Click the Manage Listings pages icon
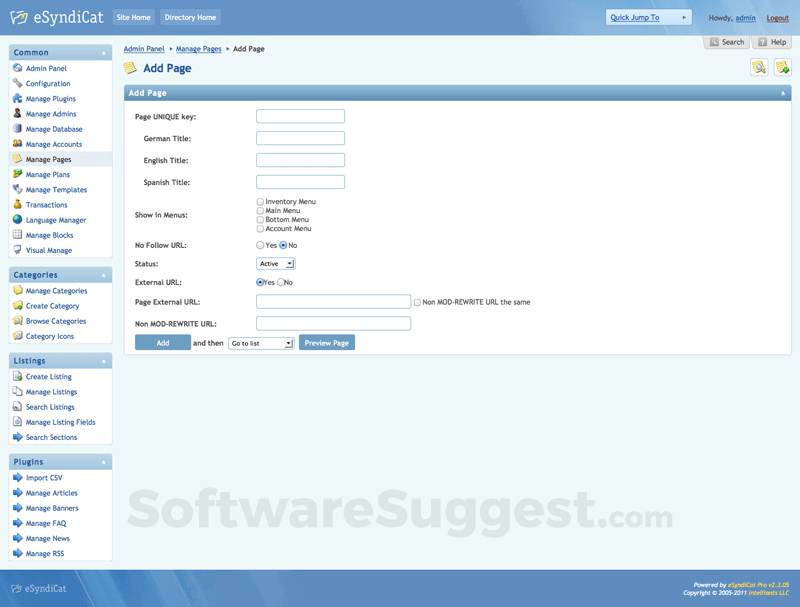This screenshot has width=800, height=607. coord(17,391)
